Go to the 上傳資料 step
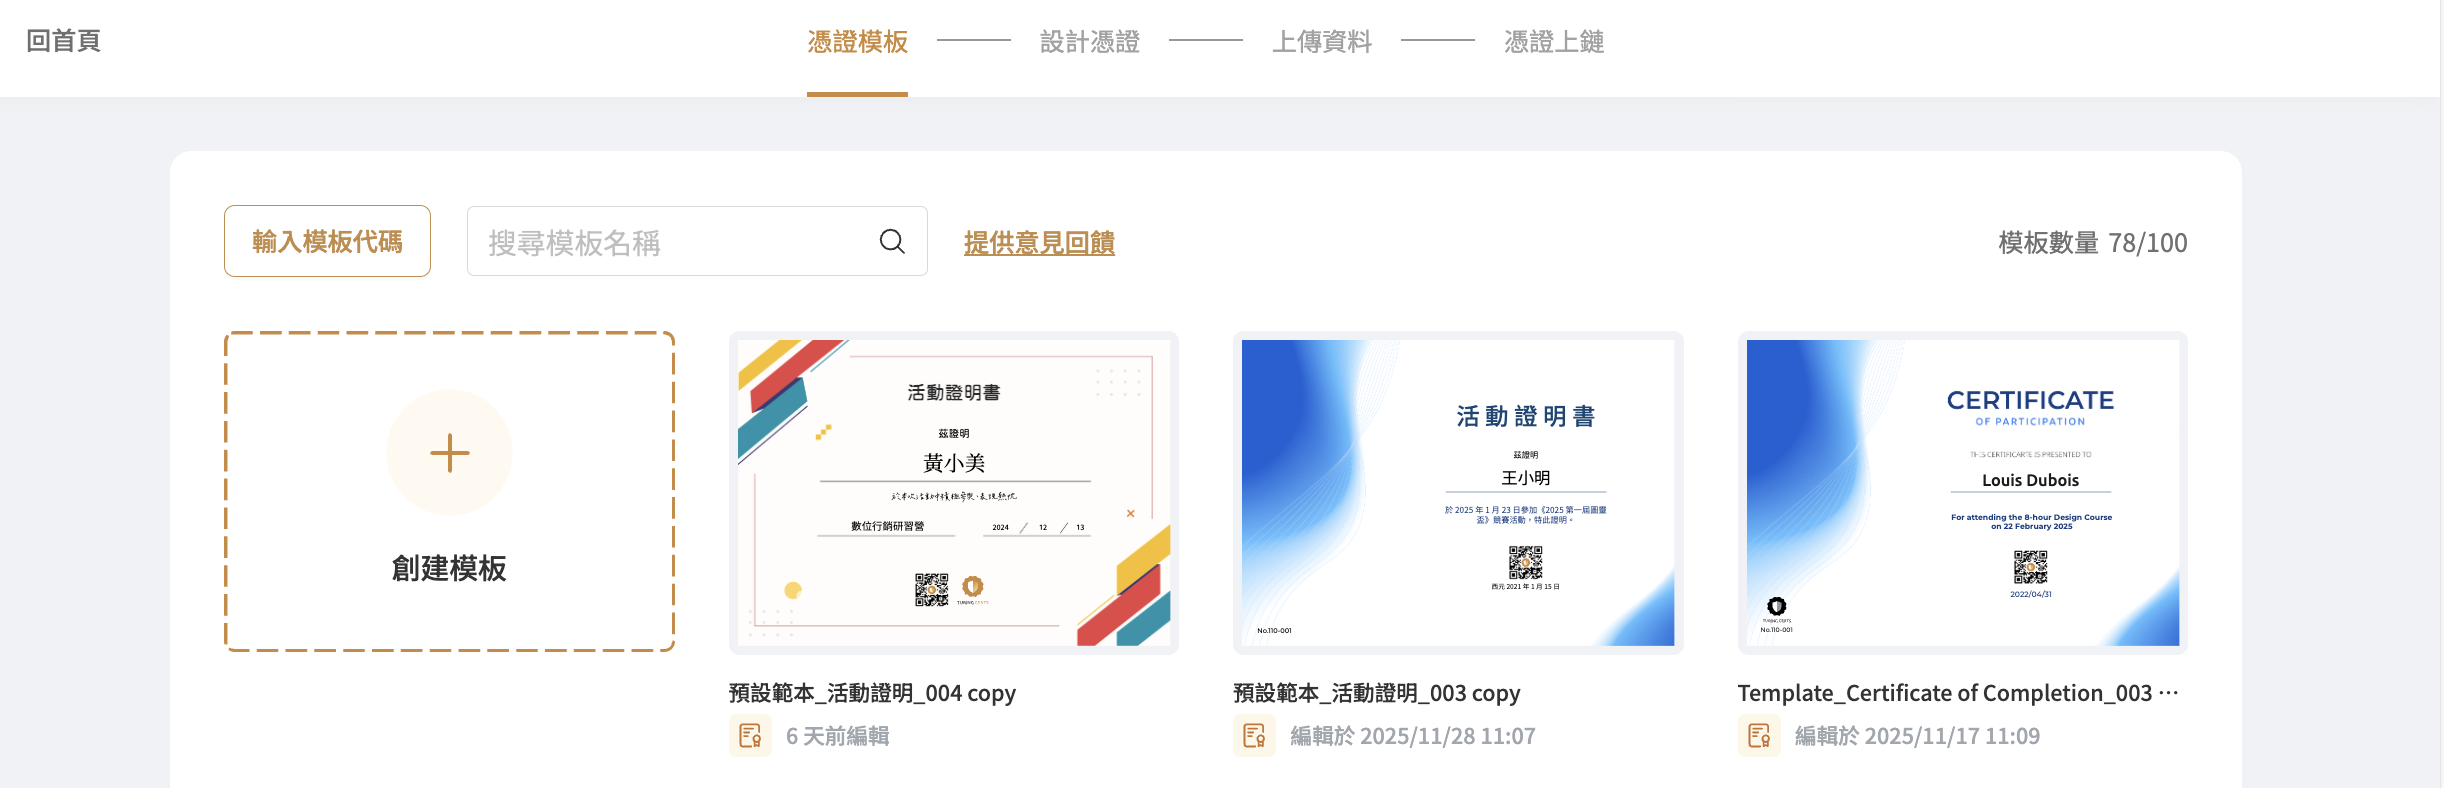Viewport: 2444px width, 788px height. click(1321, 42)
